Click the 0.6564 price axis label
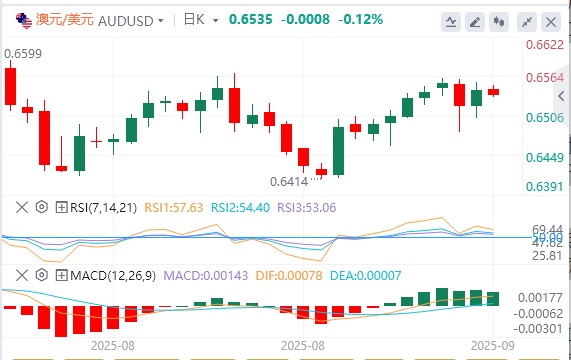The width and height of the screenshot is (571, 360). coord(545,78)
